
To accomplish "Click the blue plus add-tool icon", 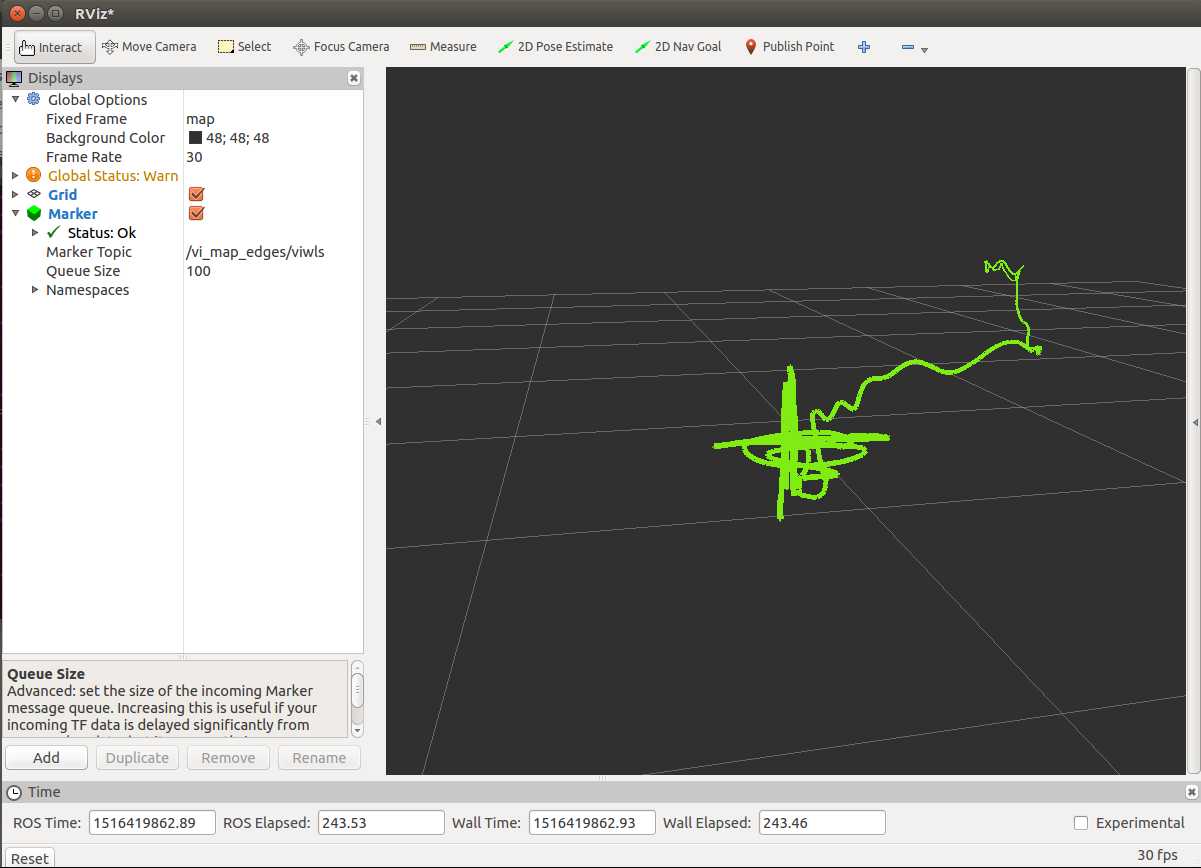I will tap(864, 47).
